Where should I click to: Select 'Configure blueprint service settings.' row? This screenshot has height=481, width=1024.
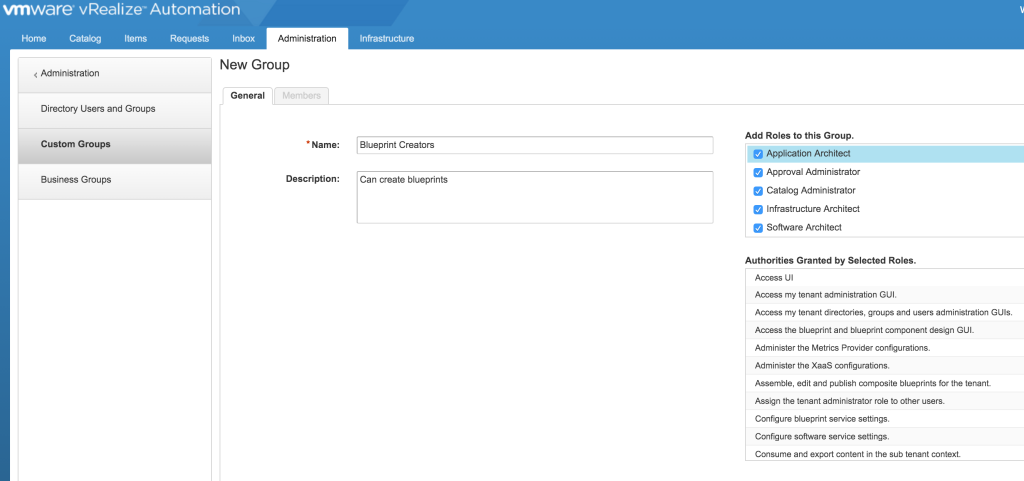coord(884,418)
